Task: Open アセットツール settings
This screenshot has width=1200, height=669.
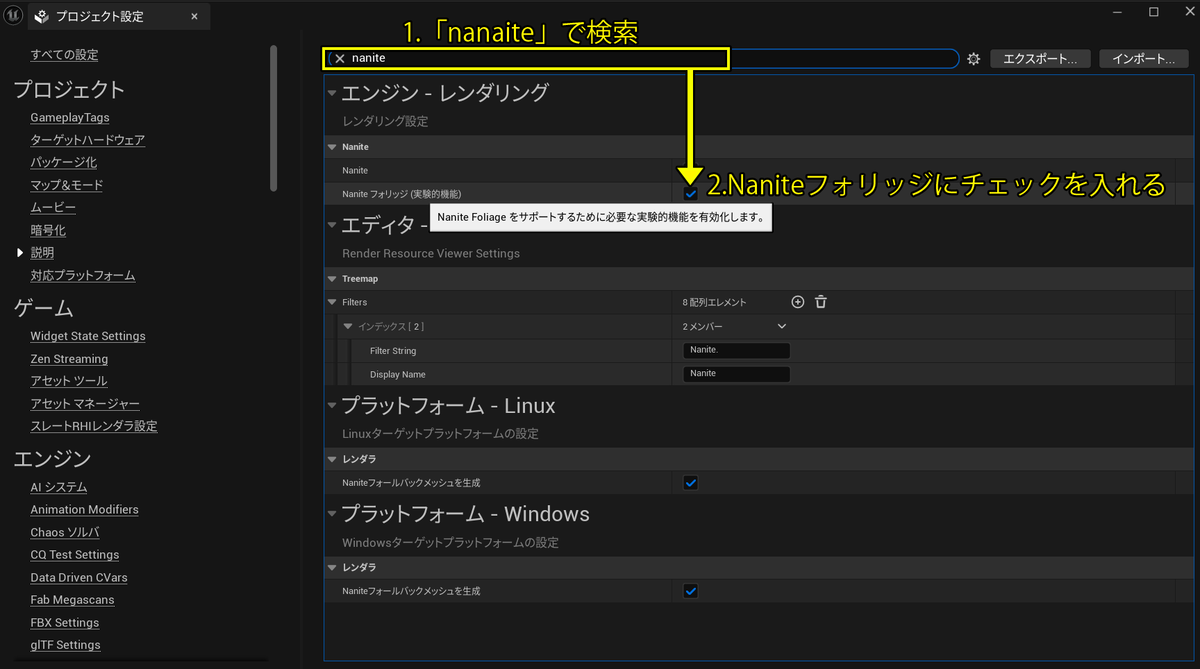Action: tap(69, 381)
